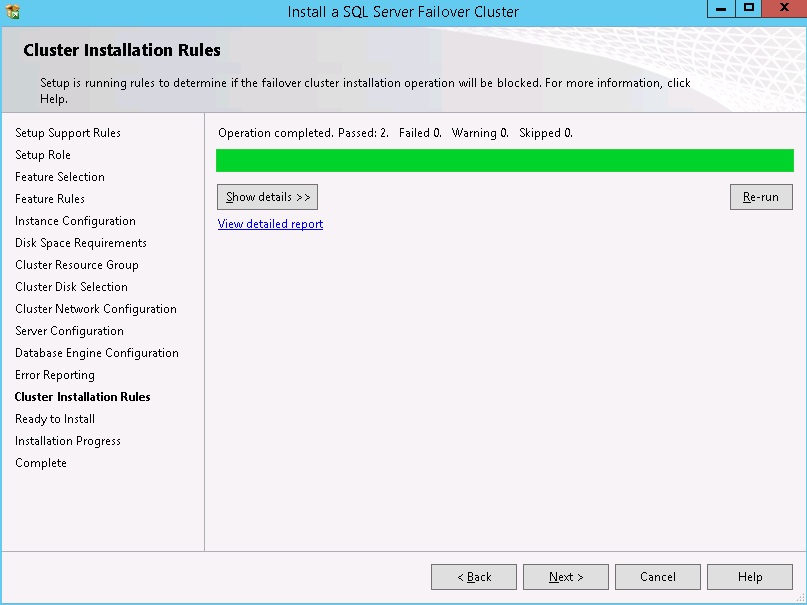807x605 pixels.
Task: Select Cluster Disk Selection step
Action: click(72, 287)
